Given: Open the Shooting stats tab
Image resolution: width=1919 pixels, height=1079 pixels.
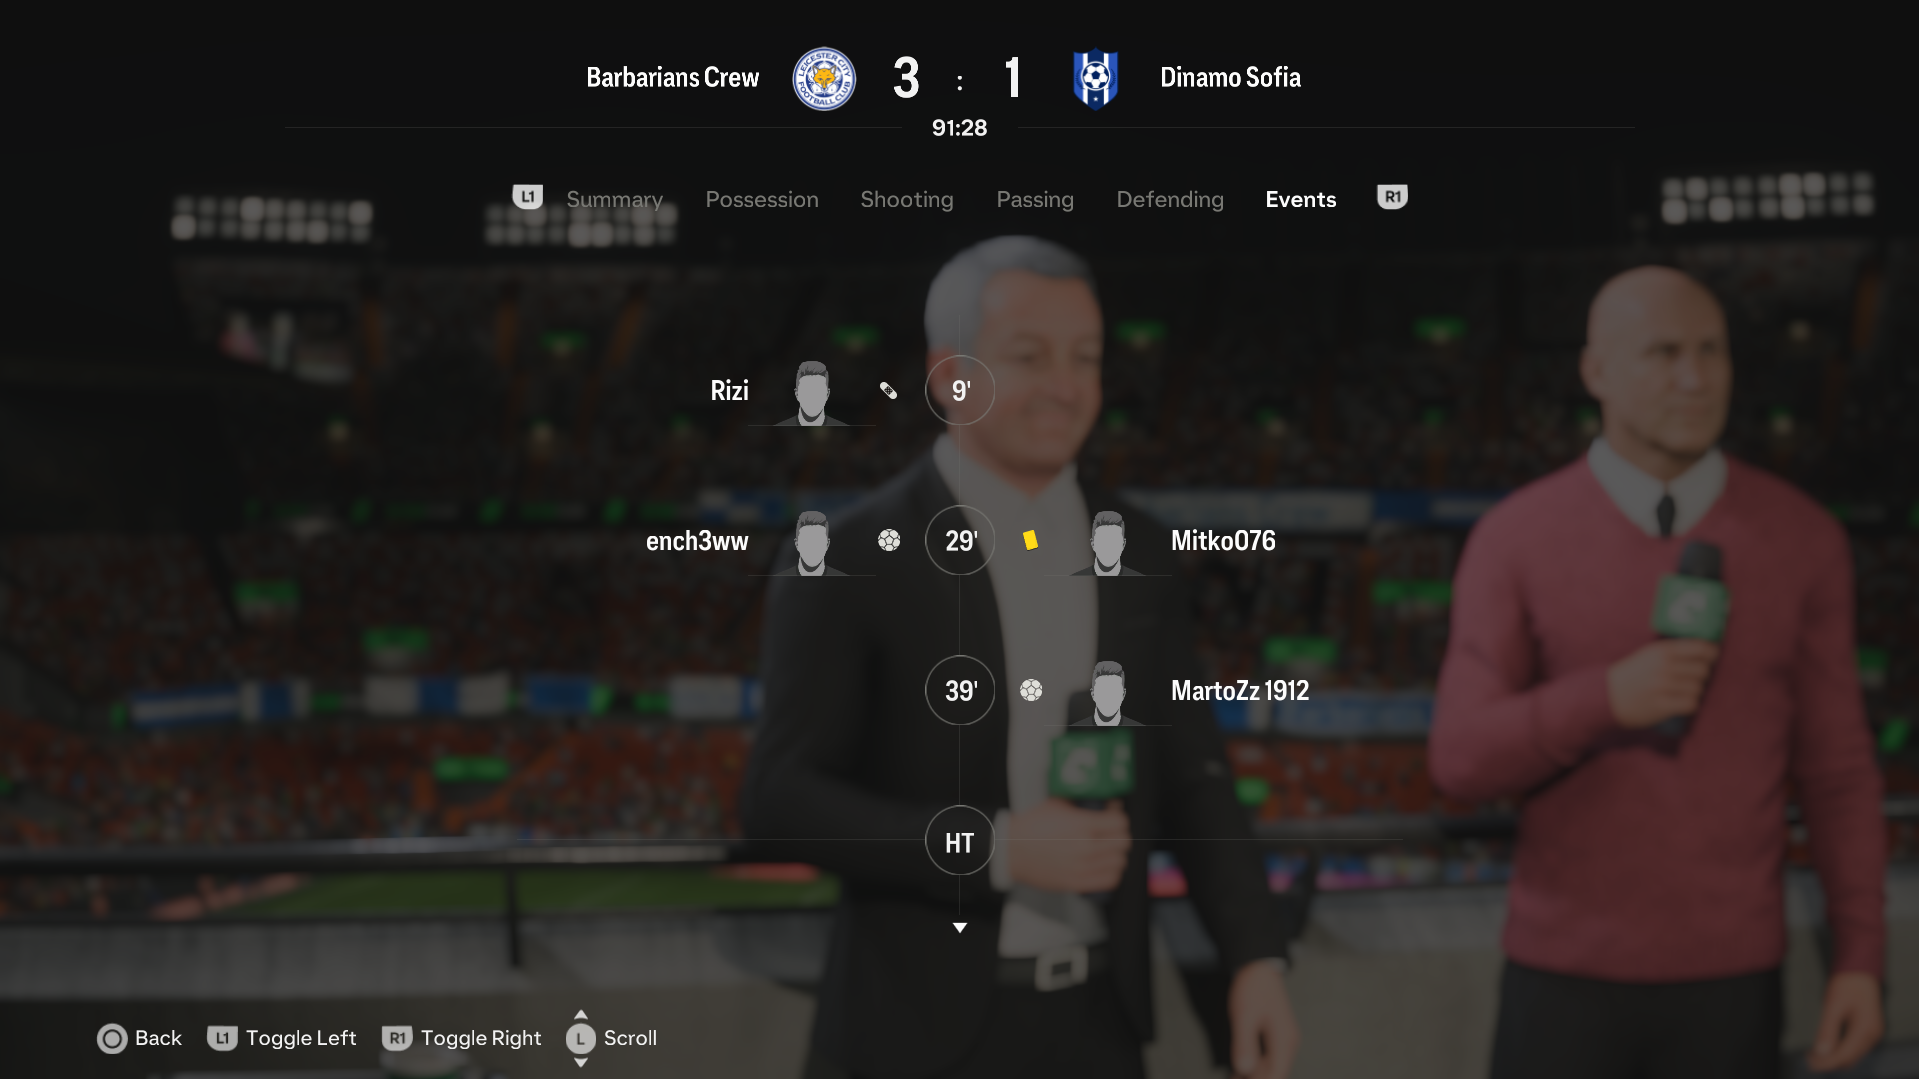Looking at the screenshot, I should (x=907, y=200).
